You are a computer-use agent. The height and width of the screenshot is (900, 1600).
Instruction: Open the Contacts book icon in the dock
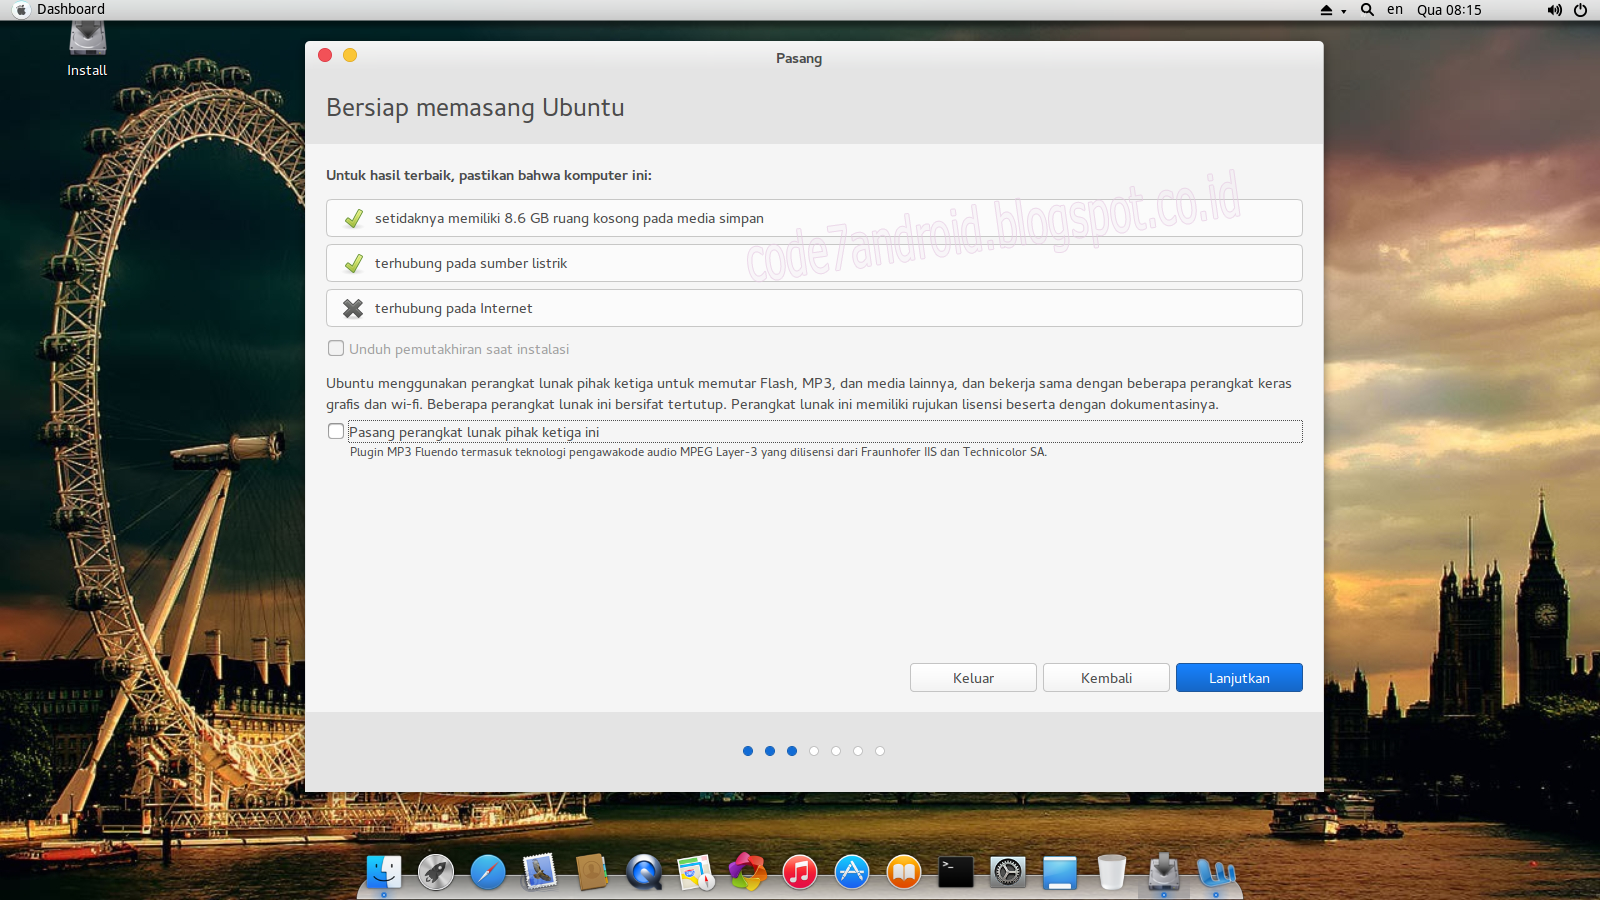[x=592, y=872]
